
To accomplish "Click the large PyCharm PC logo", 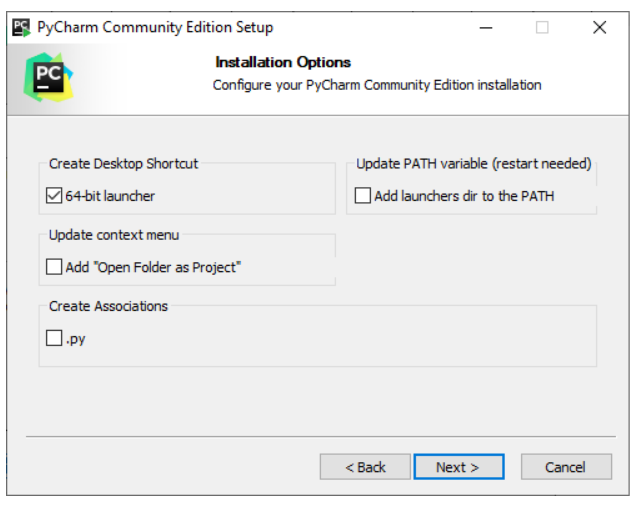I will [48, 77].
